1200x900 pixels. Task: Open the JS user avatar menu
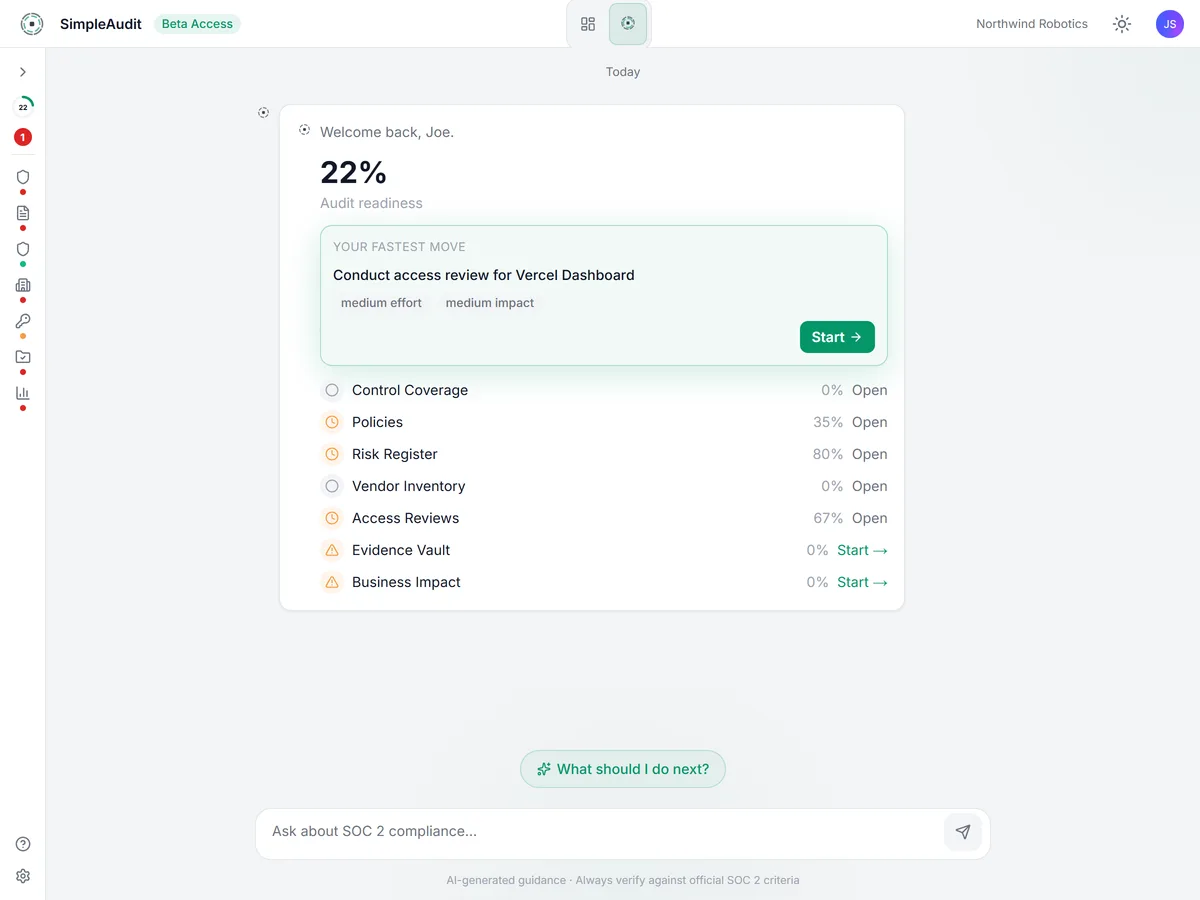(x=1170, y=24)
